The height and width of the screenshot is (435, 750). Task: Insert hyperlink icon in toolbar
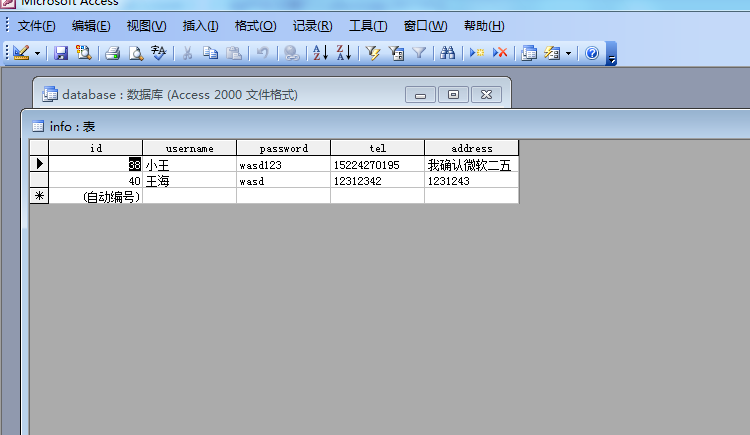pyautogui.click(x=291, y=53)
